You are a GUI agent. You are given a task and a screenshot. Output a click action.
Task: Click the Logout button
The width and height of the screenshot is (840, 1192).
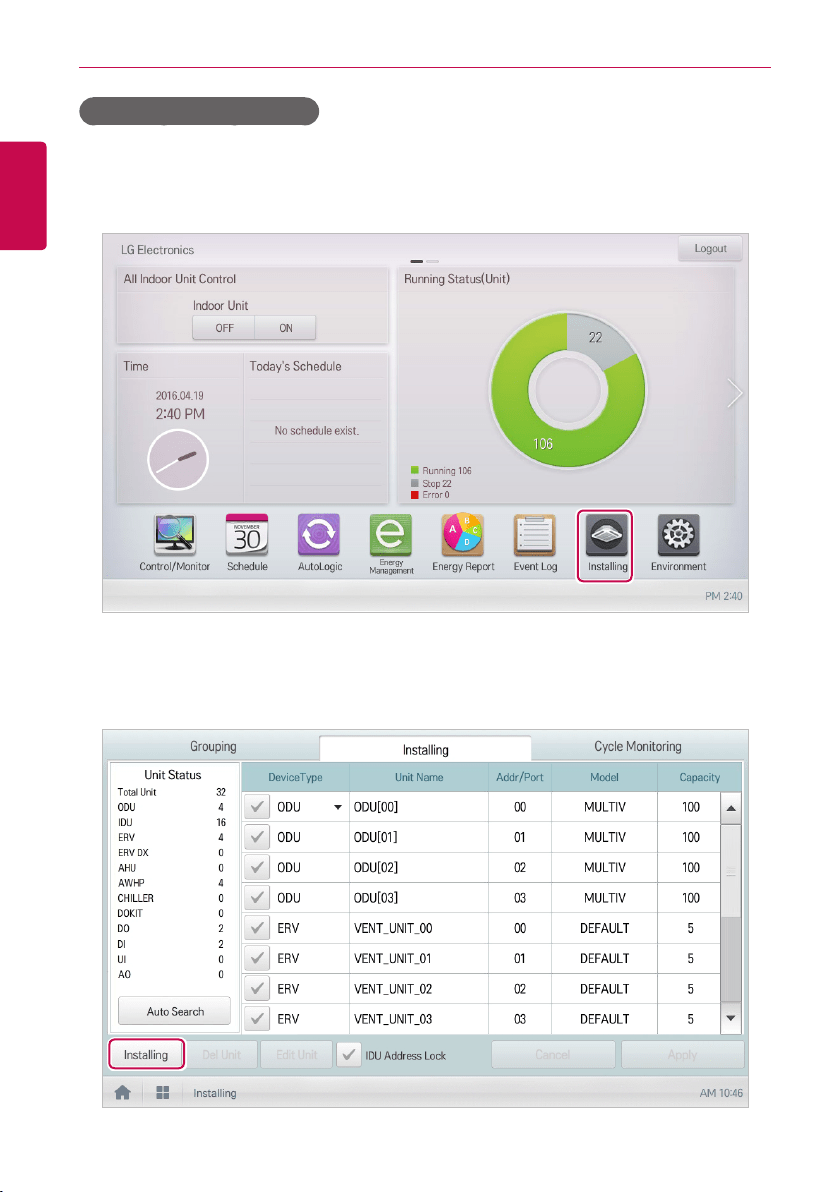point(710,249)
